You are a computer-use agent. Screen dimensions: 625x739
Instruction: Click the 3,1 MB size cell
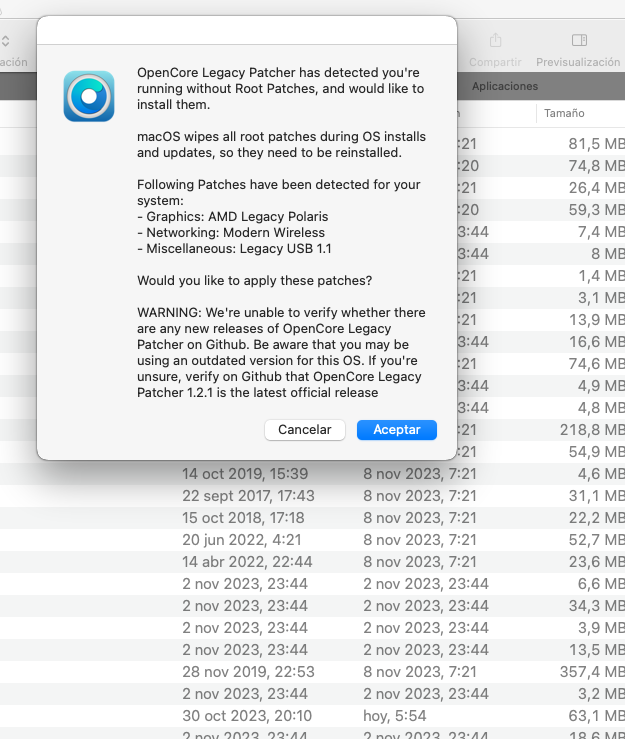601,298
